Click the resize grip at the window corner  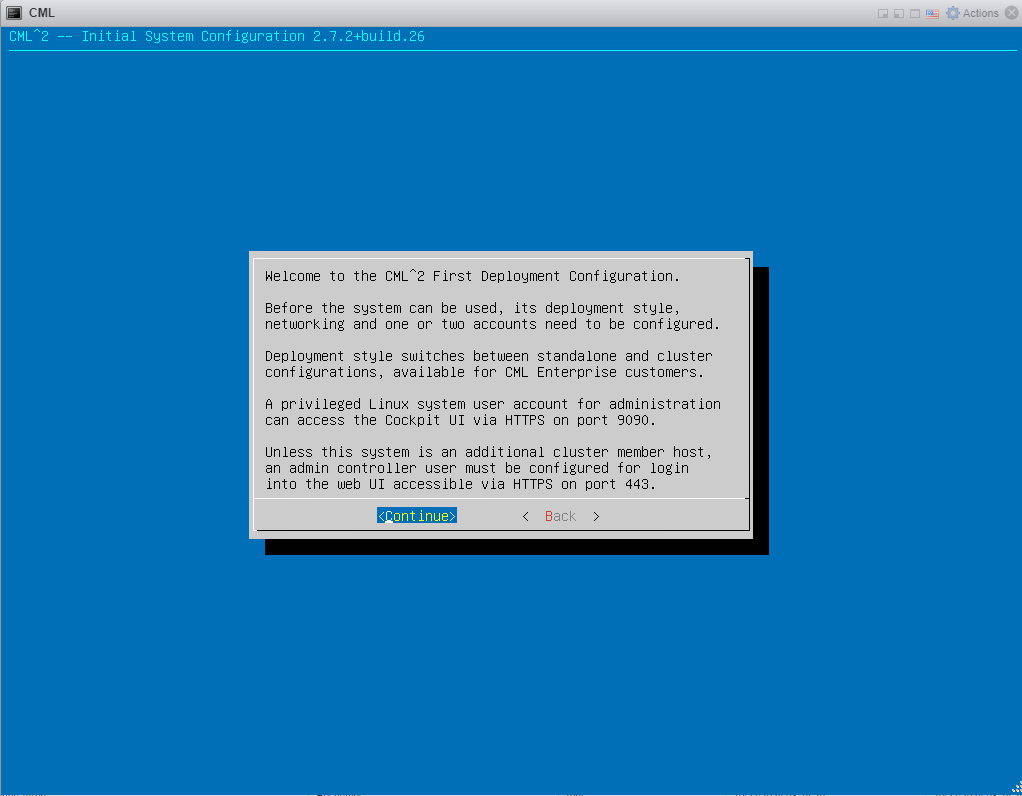pos(1016,789)
